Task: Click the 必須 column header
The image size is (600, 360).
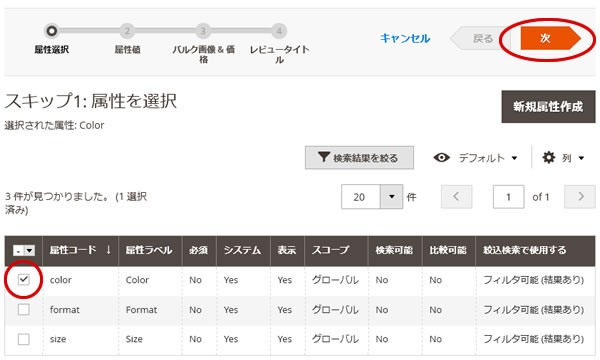Action: 199,250
